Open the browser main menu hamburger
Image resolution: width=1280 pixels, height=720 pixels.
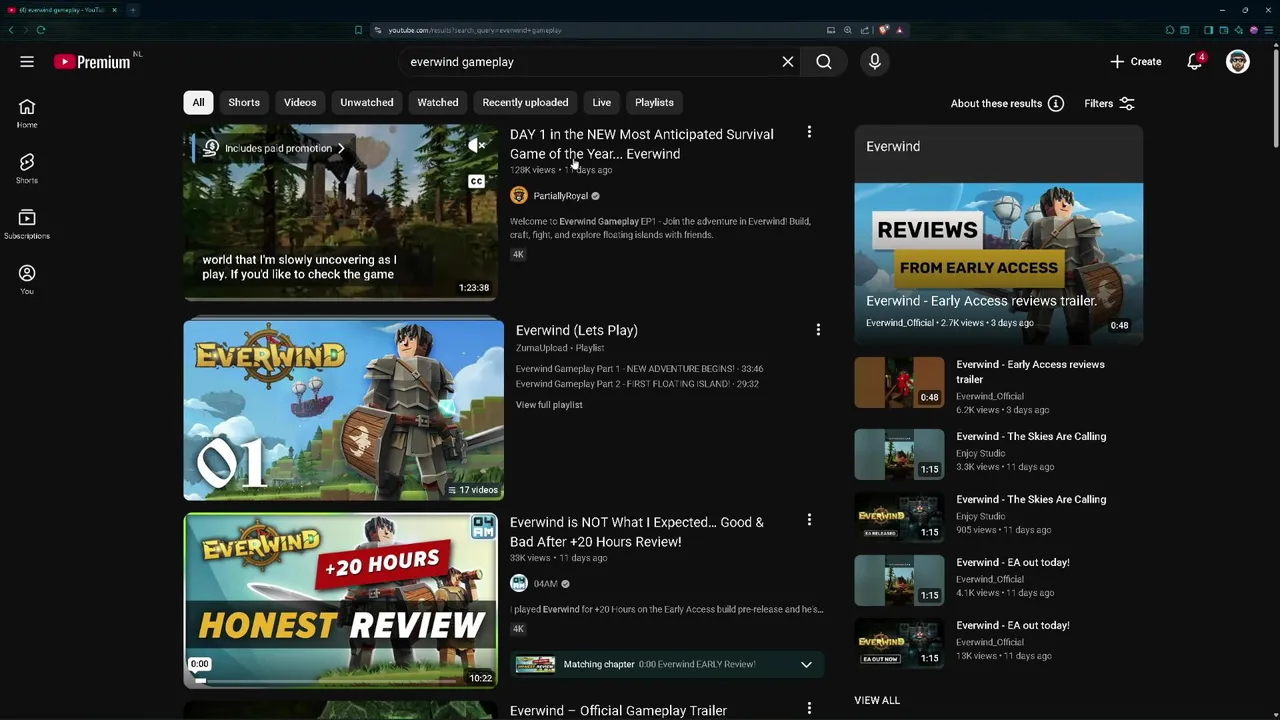[x=1268, y=30]
